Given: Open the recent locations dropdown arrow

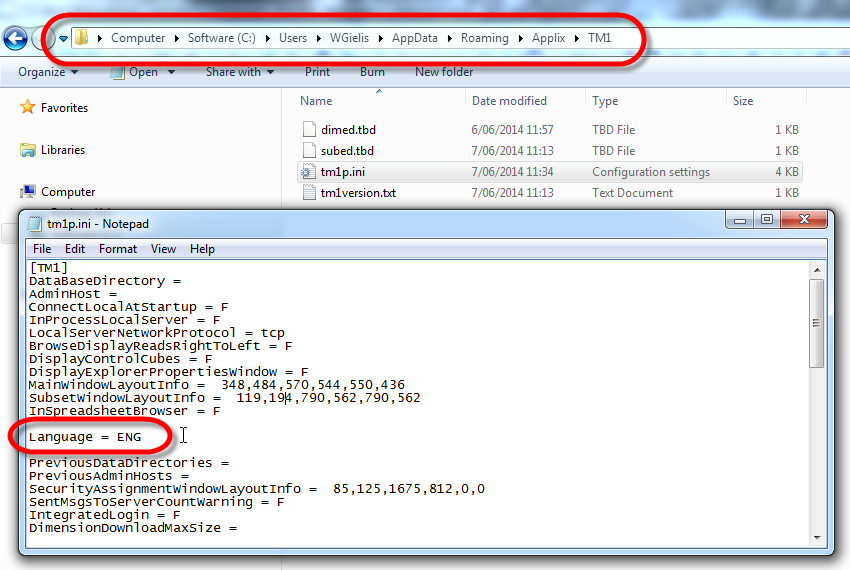Looking at the screenshot, I should coord(63,39).
